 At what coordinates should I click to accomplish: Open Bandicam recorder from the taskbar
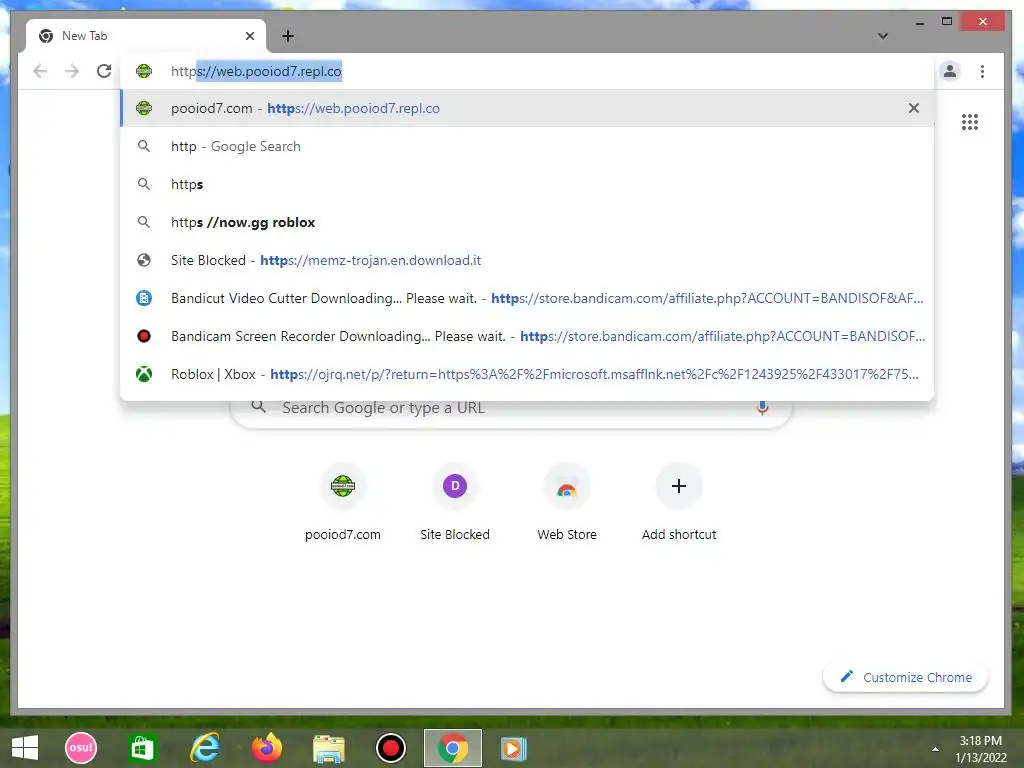pos(391,748)
